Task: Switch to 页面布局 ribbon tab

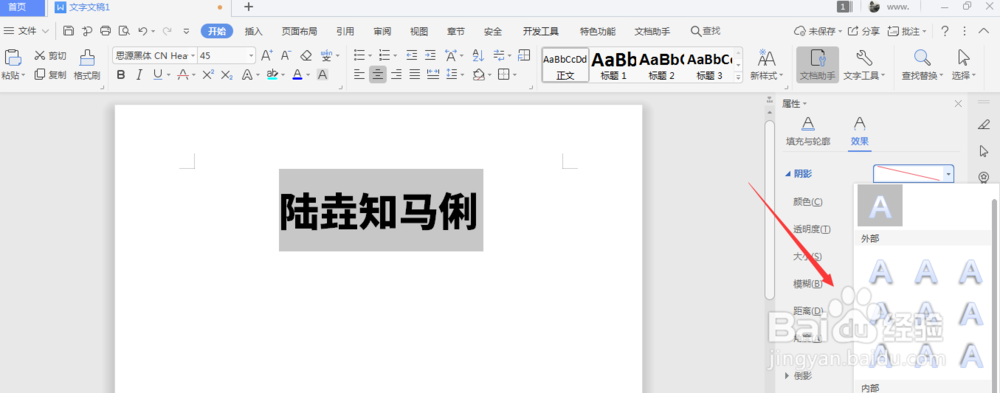Action: coord(300,31)
